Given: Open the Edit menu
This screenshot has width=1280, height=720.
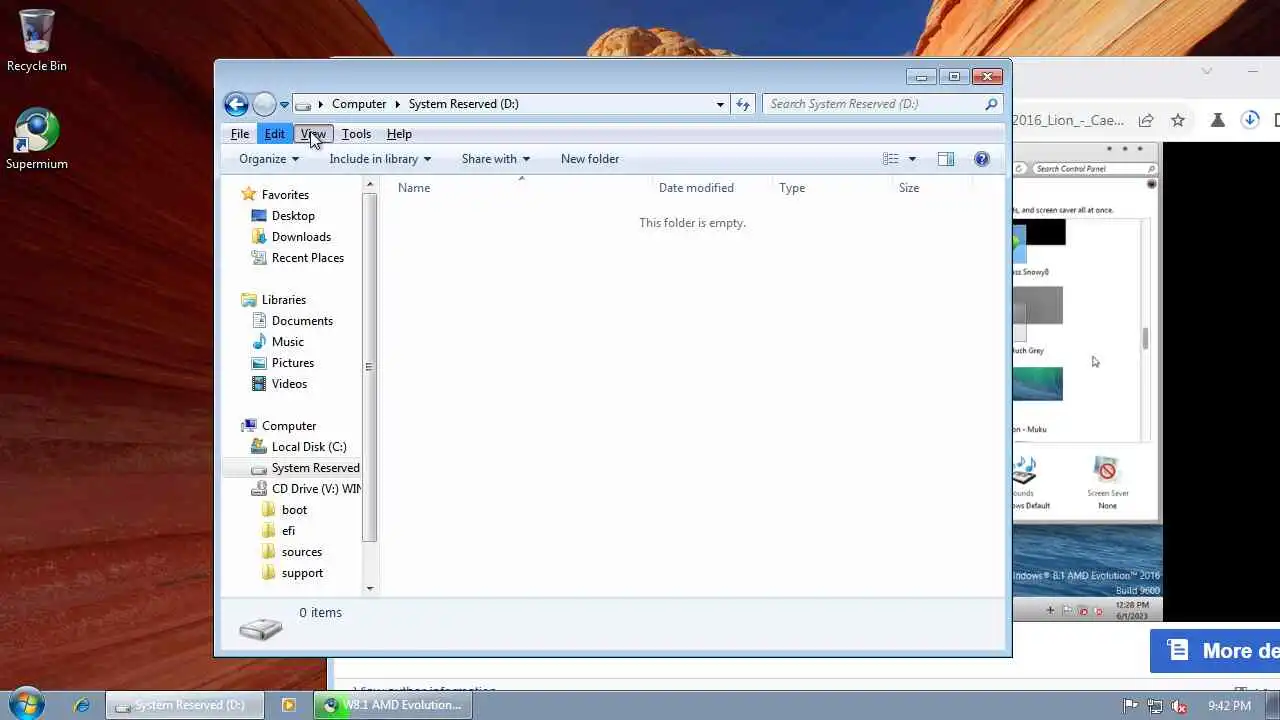Looking at the screenshot, I should [x=274, y=134].
